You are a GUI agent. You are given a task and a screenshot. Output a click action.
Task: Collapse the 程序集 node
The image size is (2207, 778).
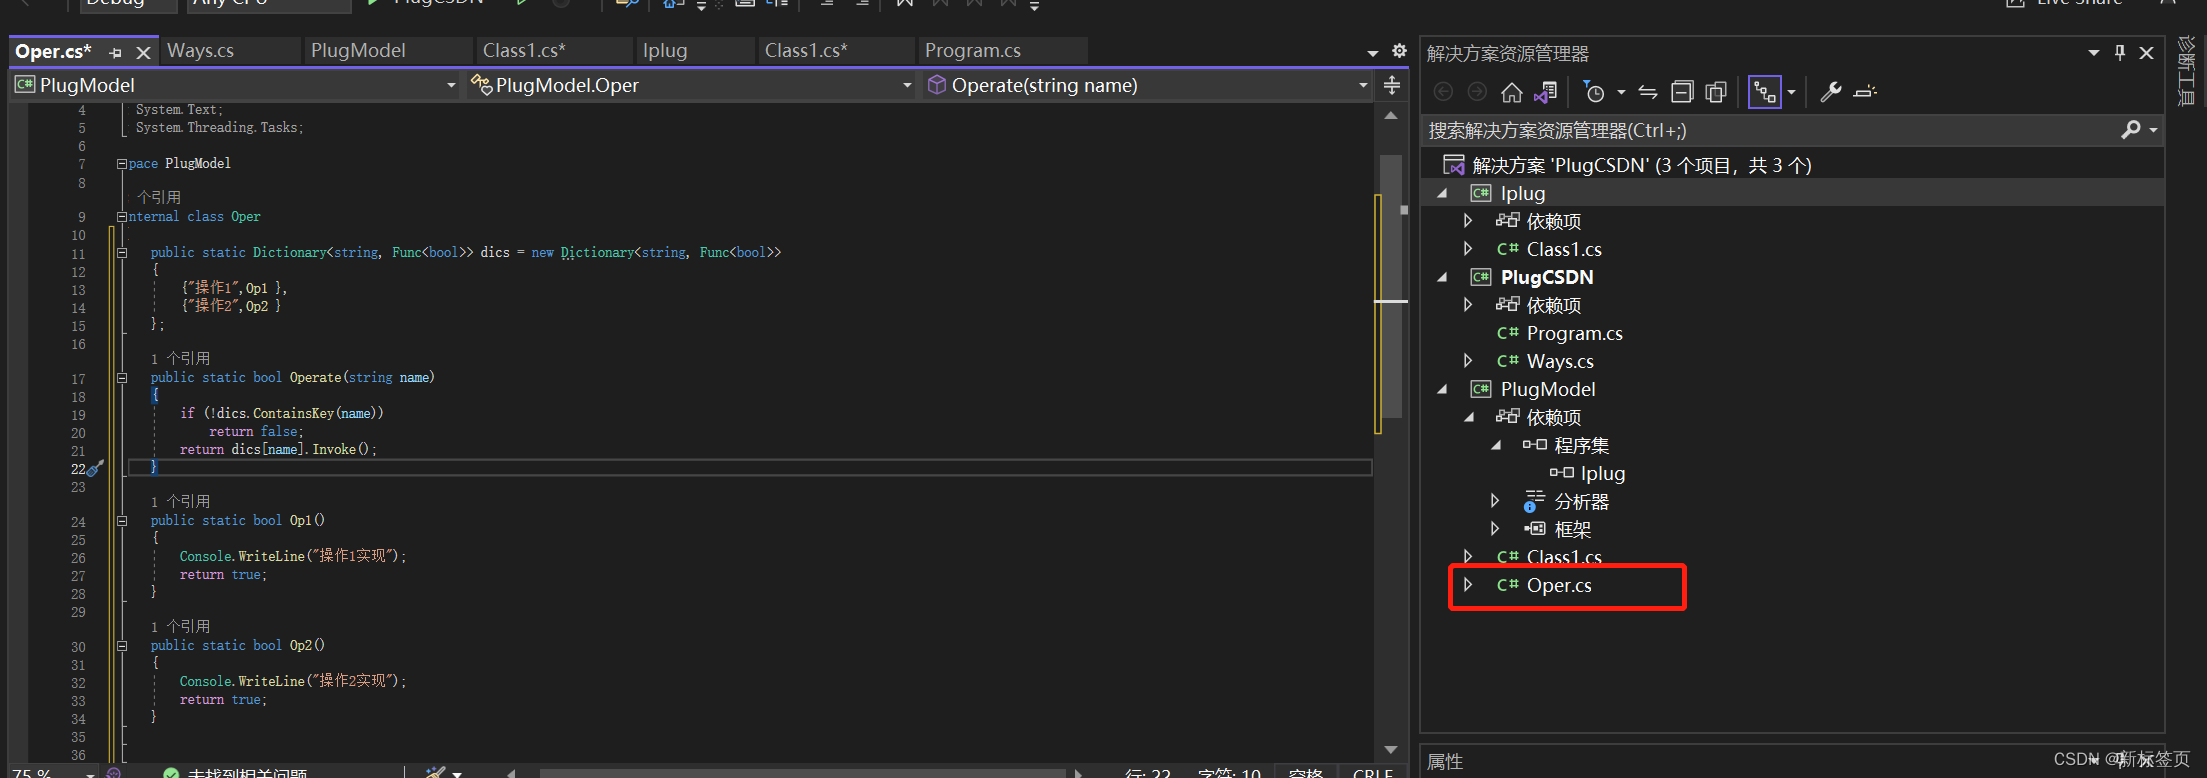(1496, 445)
